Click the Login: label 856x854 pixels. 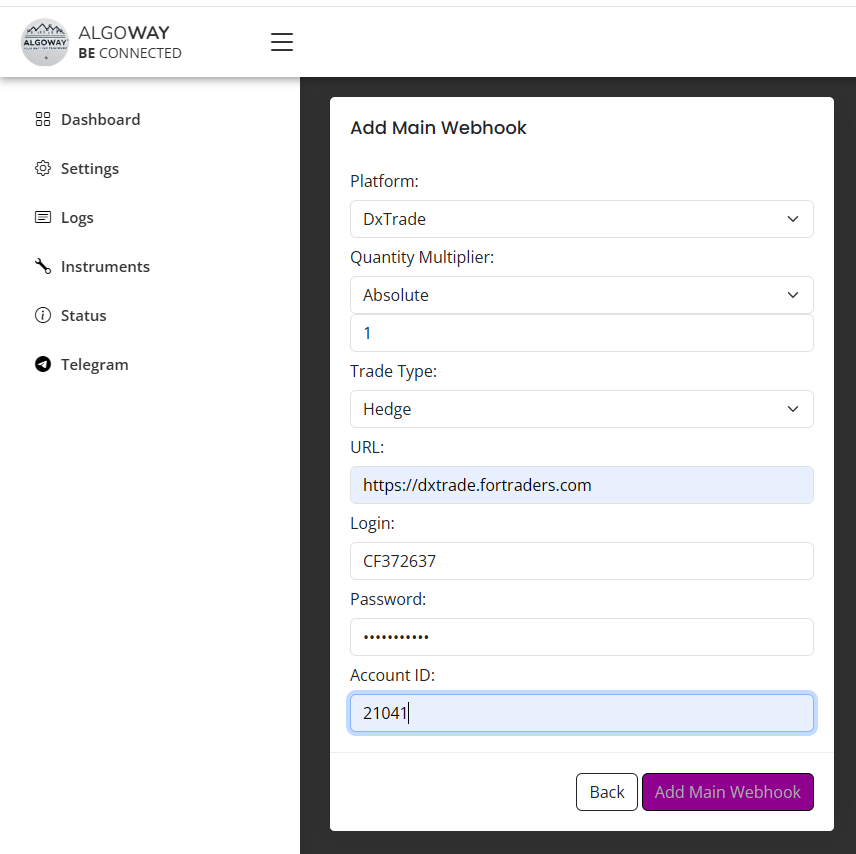tap(372, 523)
